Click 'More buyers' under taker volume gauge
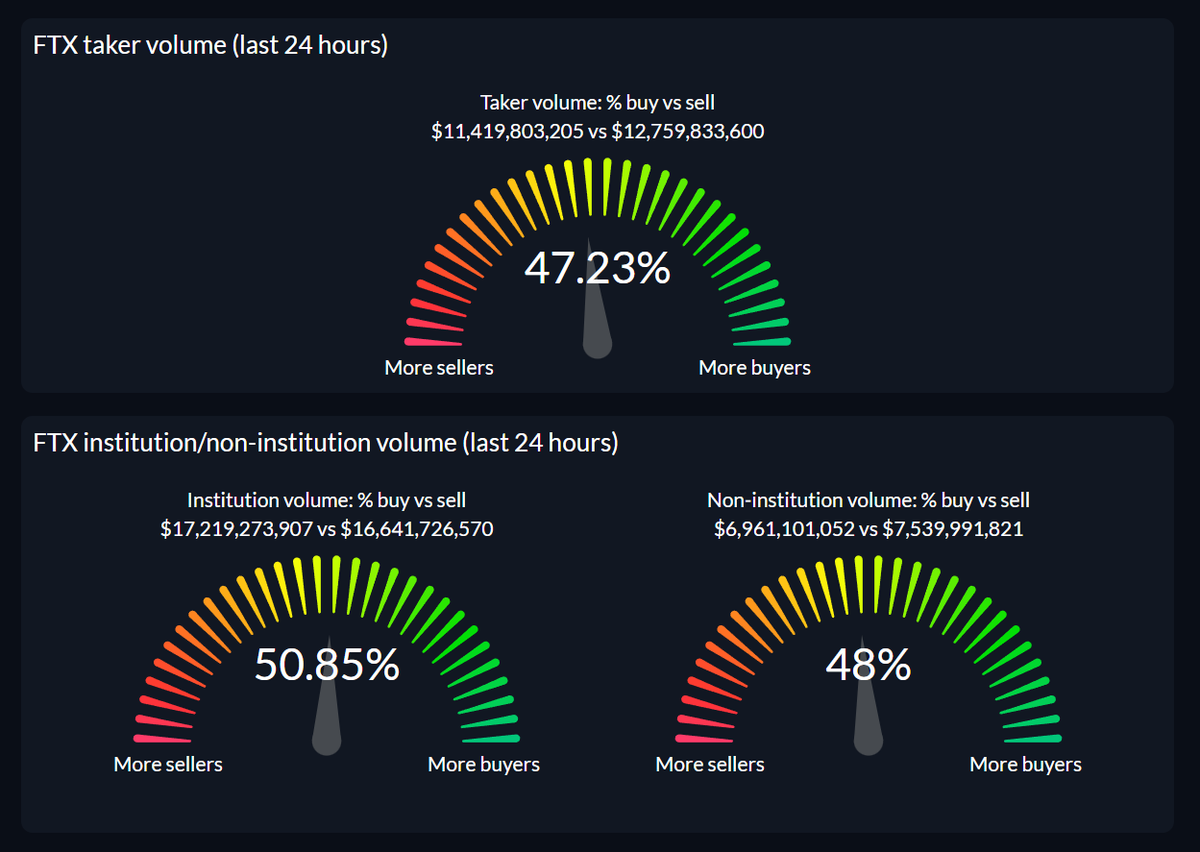 [755, 368]
